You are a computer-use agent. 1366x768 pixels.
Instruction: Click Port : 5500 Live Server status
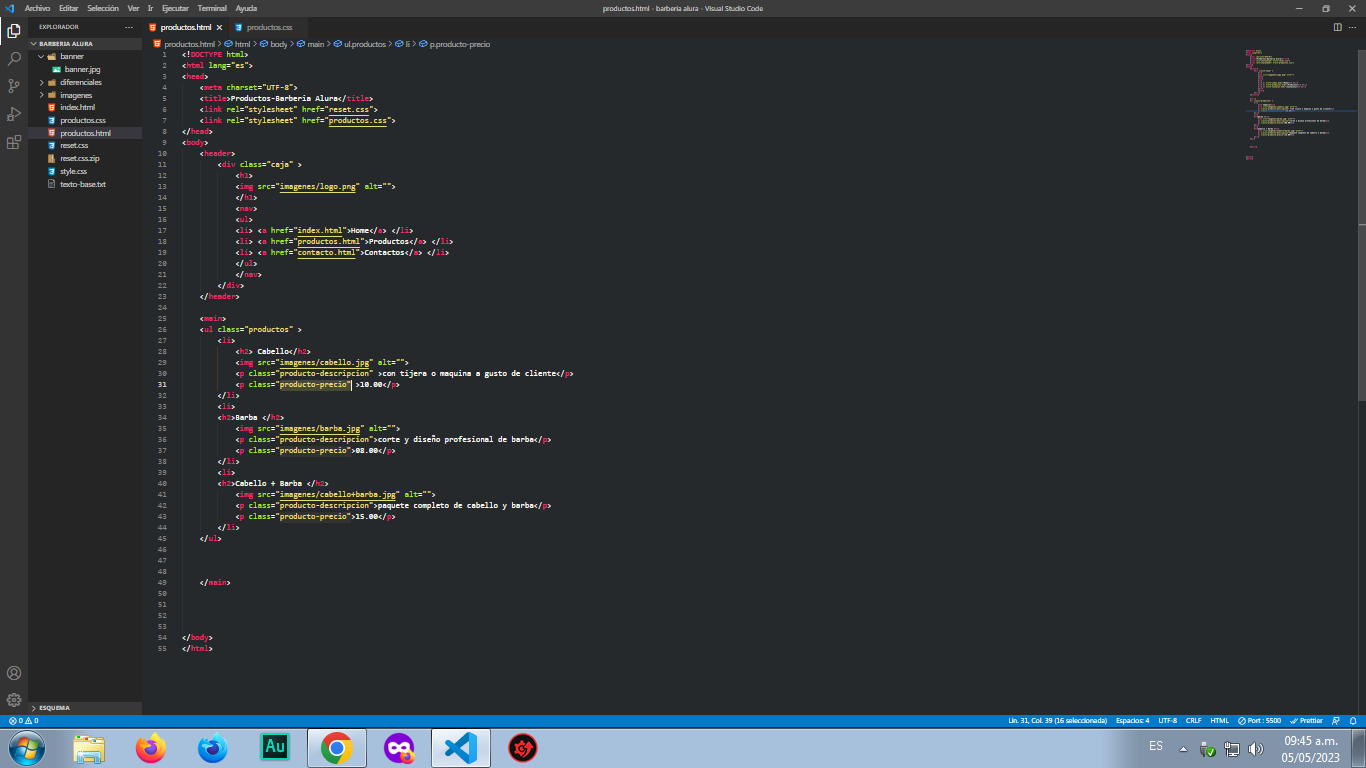pos(1259,720)
